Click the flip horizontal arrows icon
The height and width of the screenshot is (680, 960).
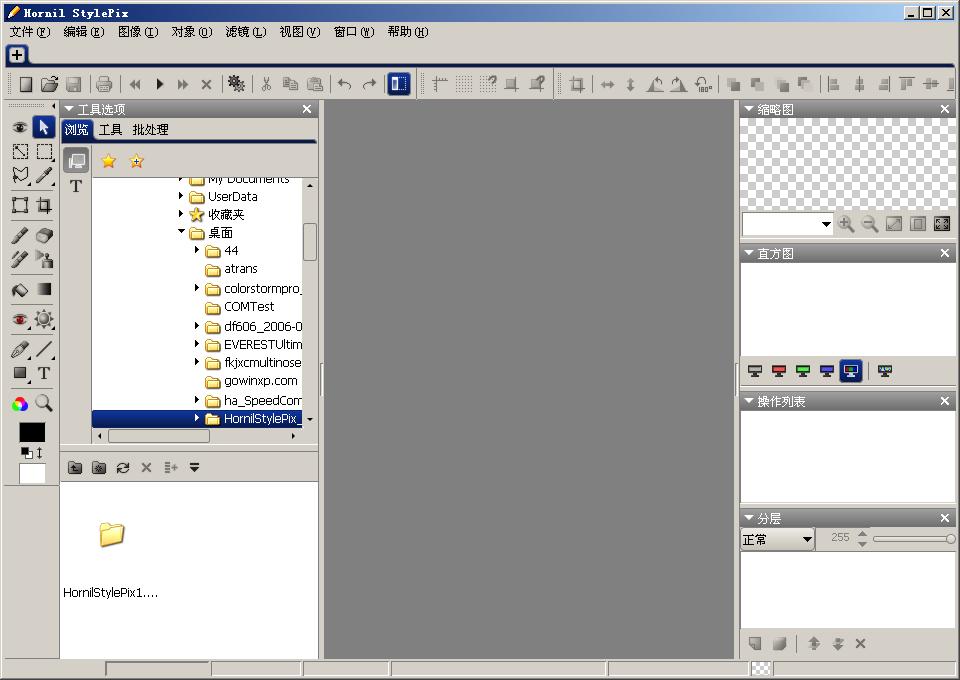[607, 84]
